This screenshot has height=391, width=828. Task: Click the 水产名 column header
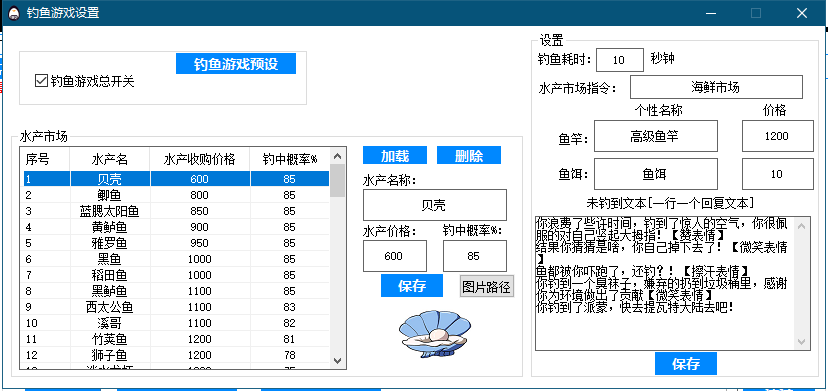coord(110,159)
